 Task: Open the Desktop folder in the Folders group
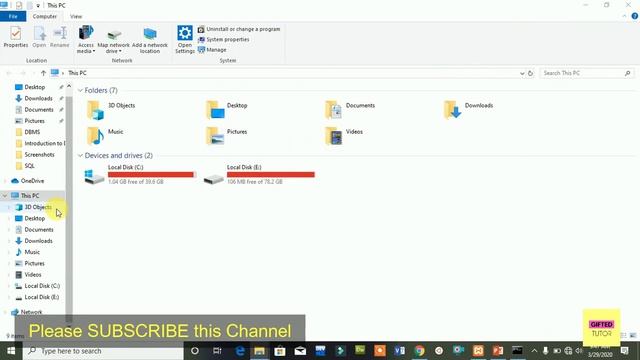click(227, 110)
